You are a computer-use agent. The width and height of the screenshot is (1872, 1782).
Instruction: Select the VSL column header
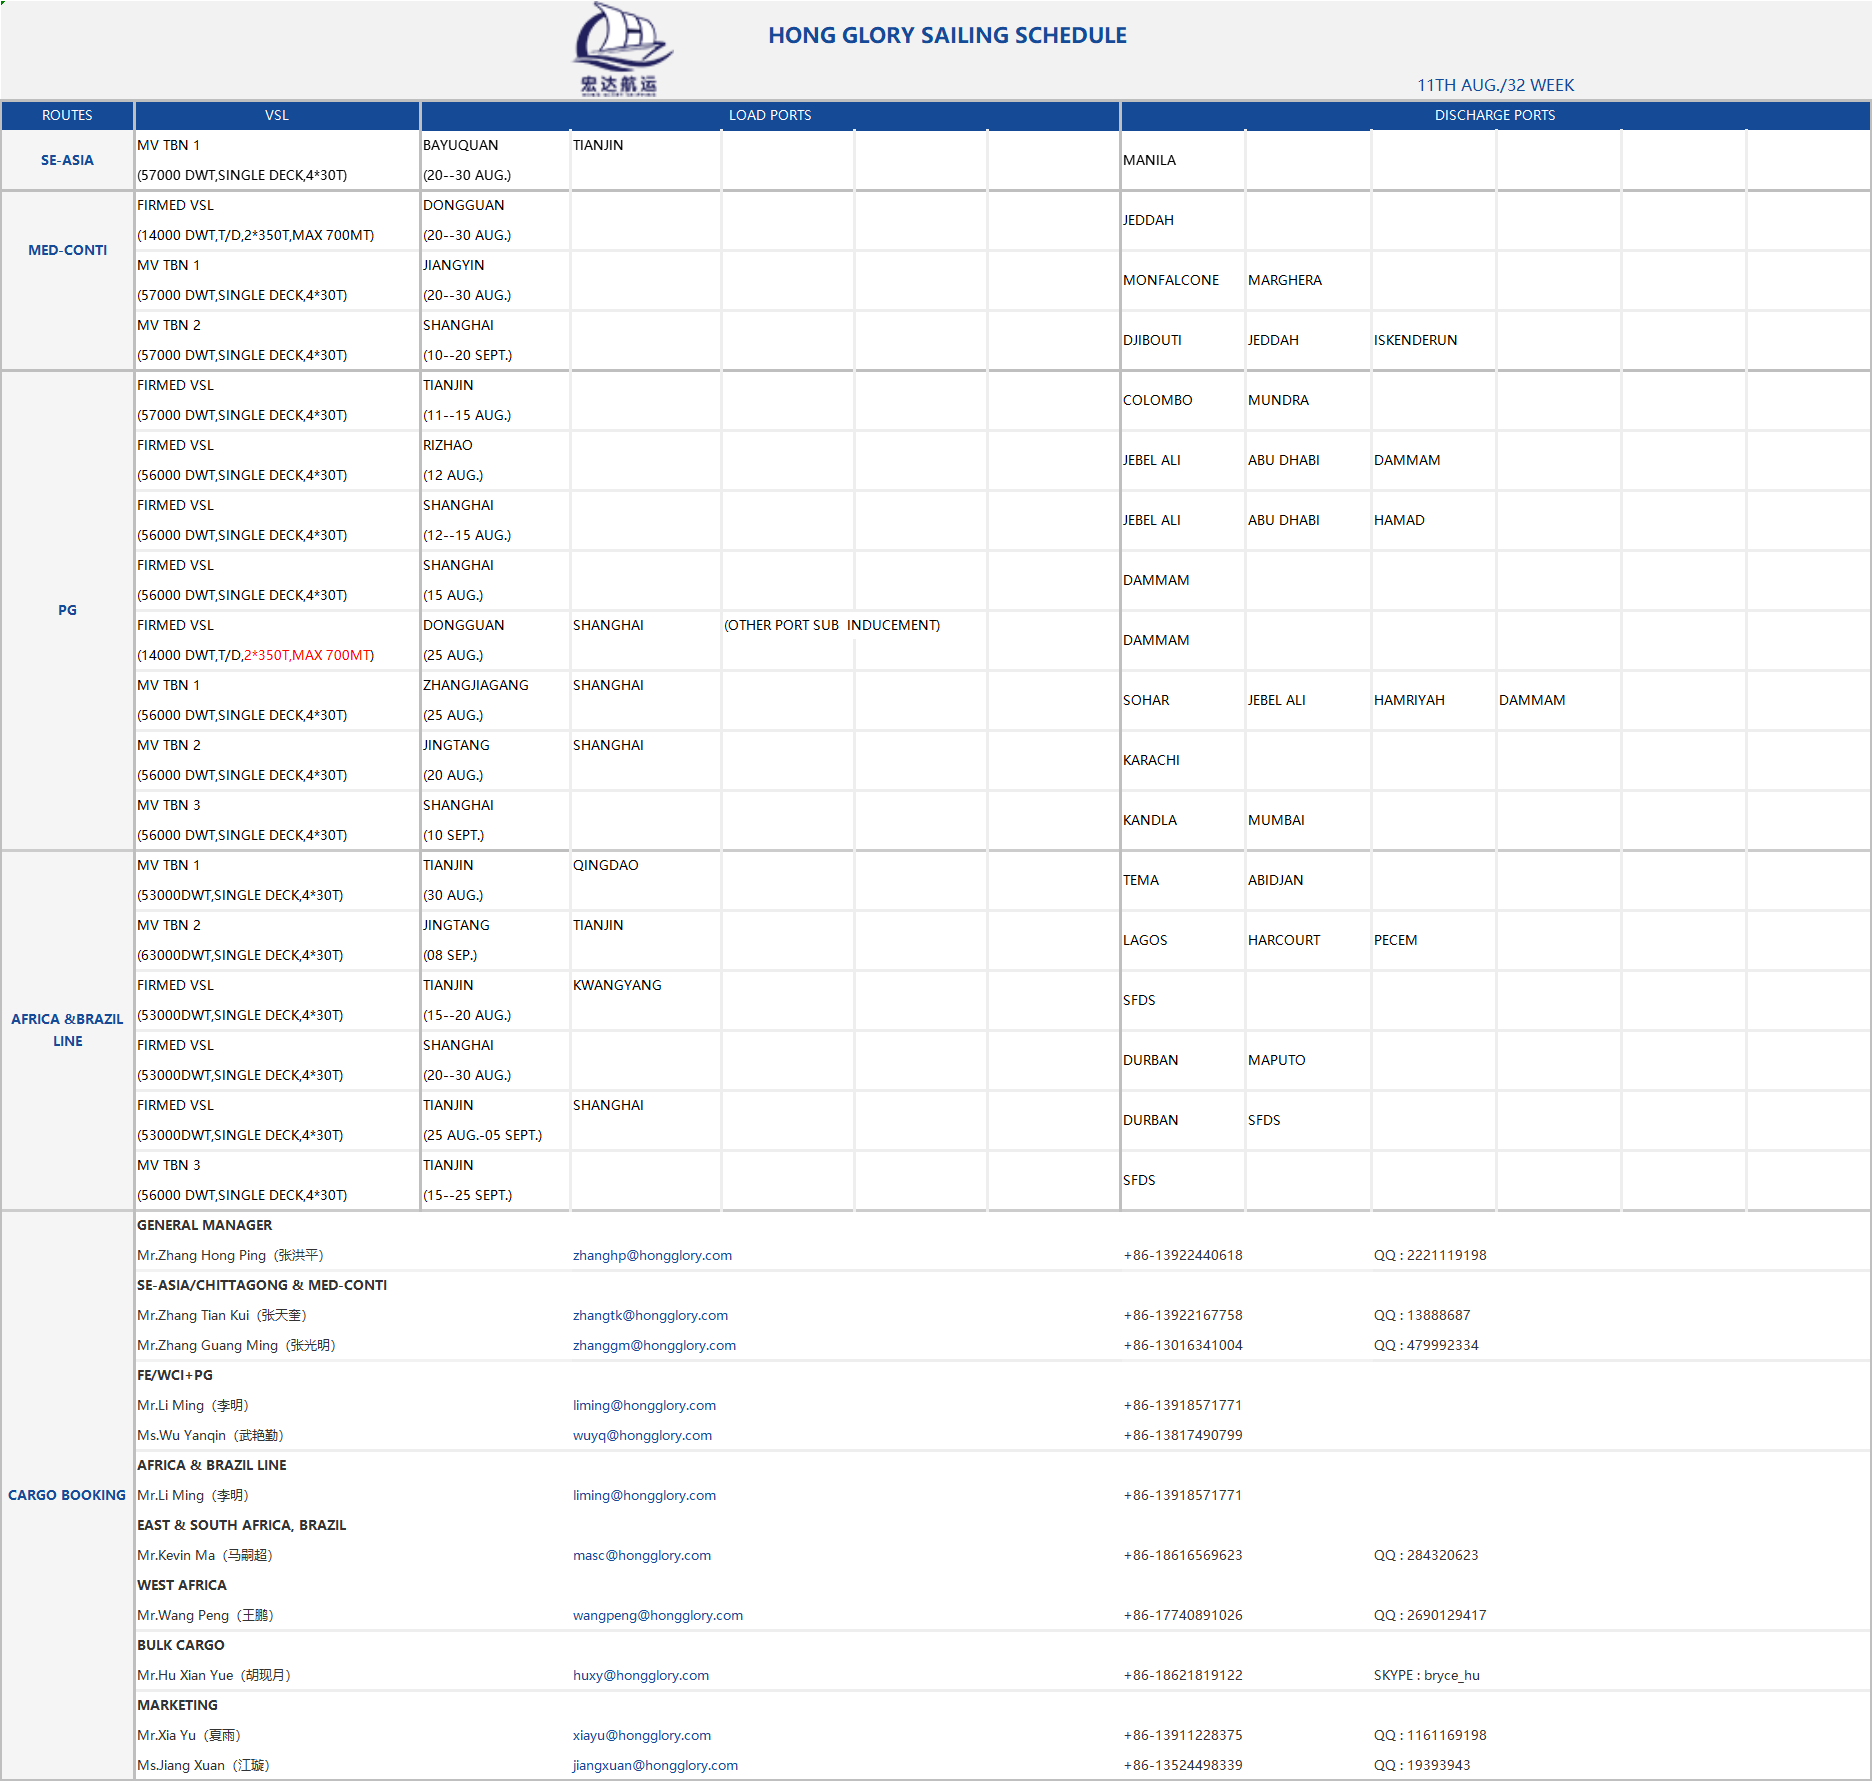(277, 115)
